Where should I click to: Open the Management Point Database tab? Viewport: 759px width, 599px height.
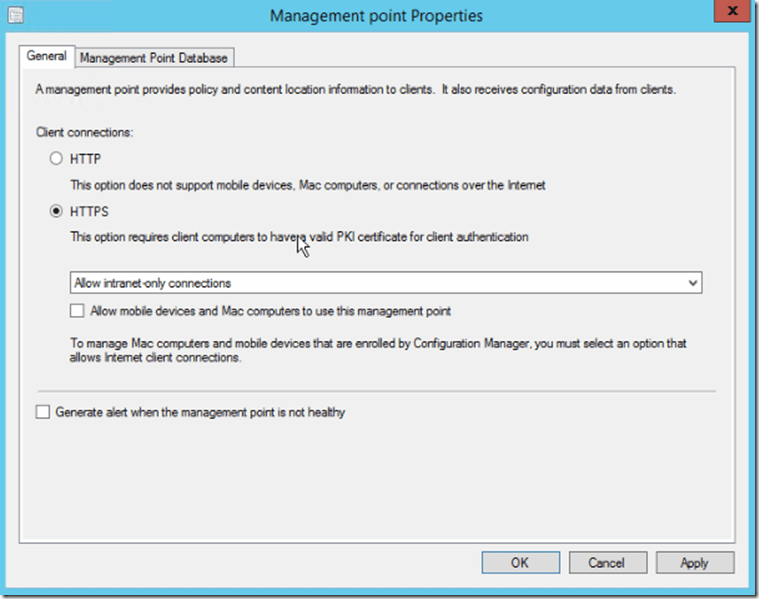coord(154,58)
